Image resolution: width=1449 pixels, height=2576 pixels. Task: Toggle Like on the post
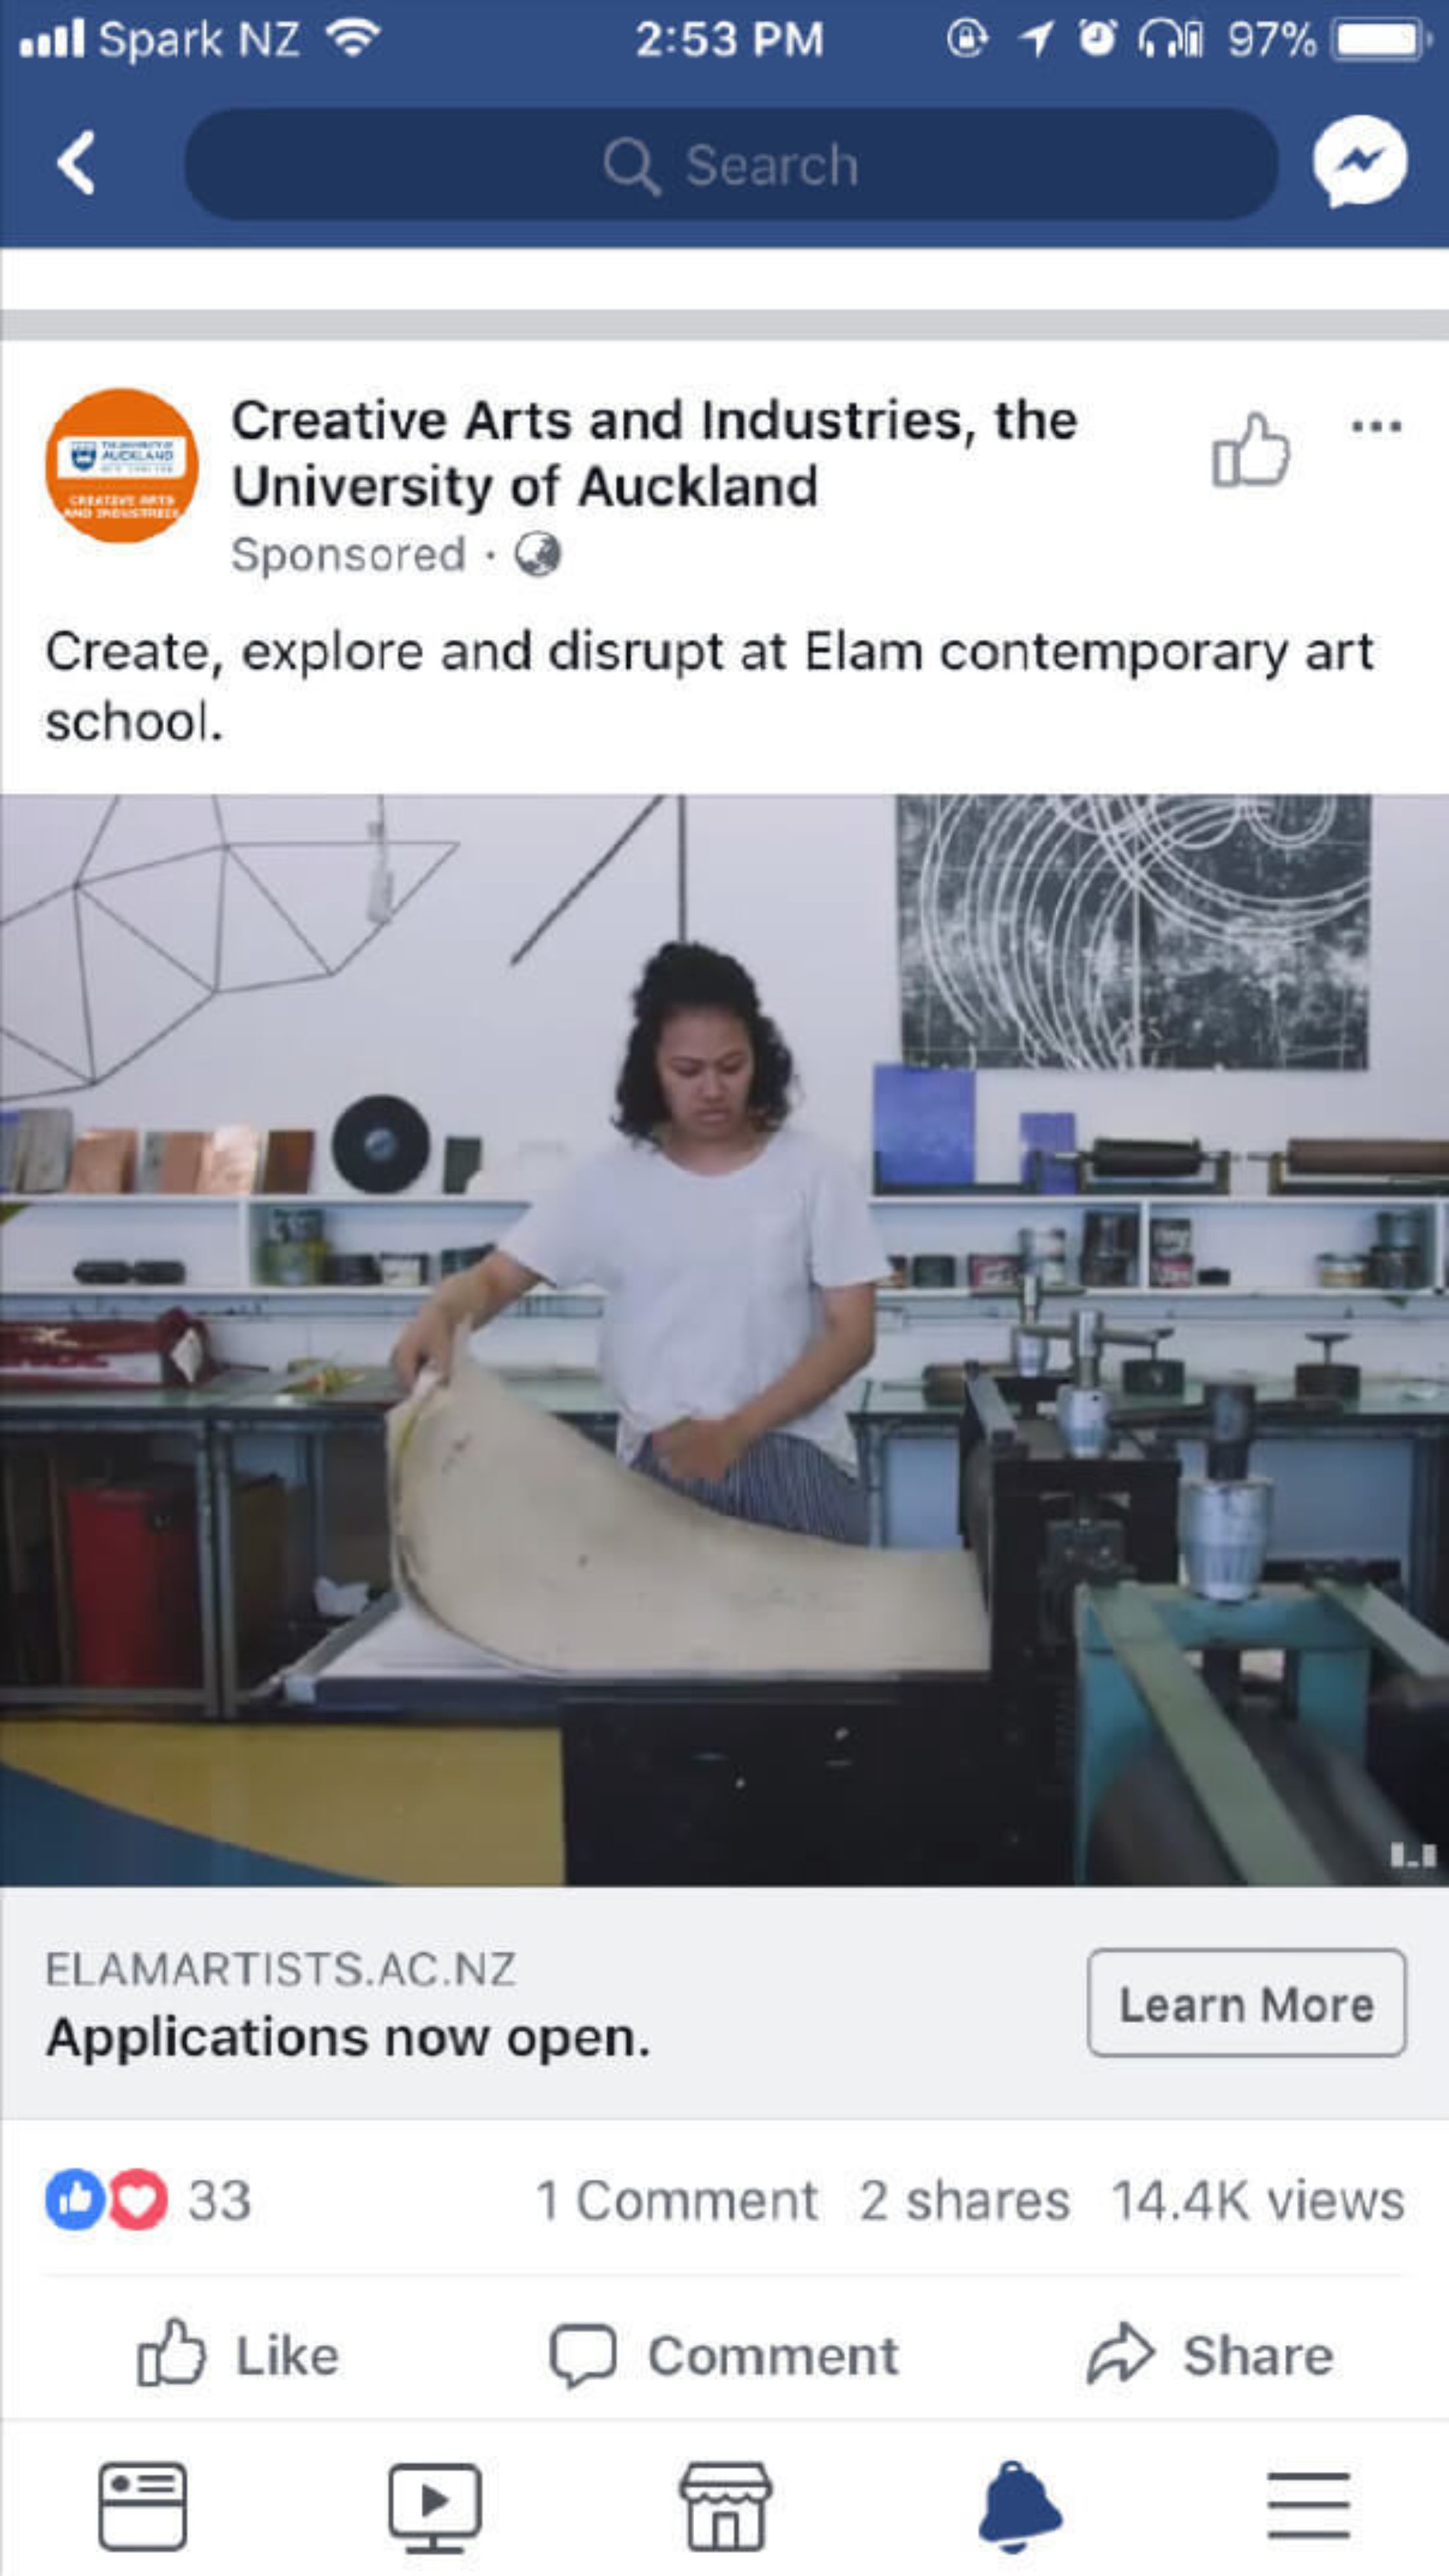tap(238, 2355)
